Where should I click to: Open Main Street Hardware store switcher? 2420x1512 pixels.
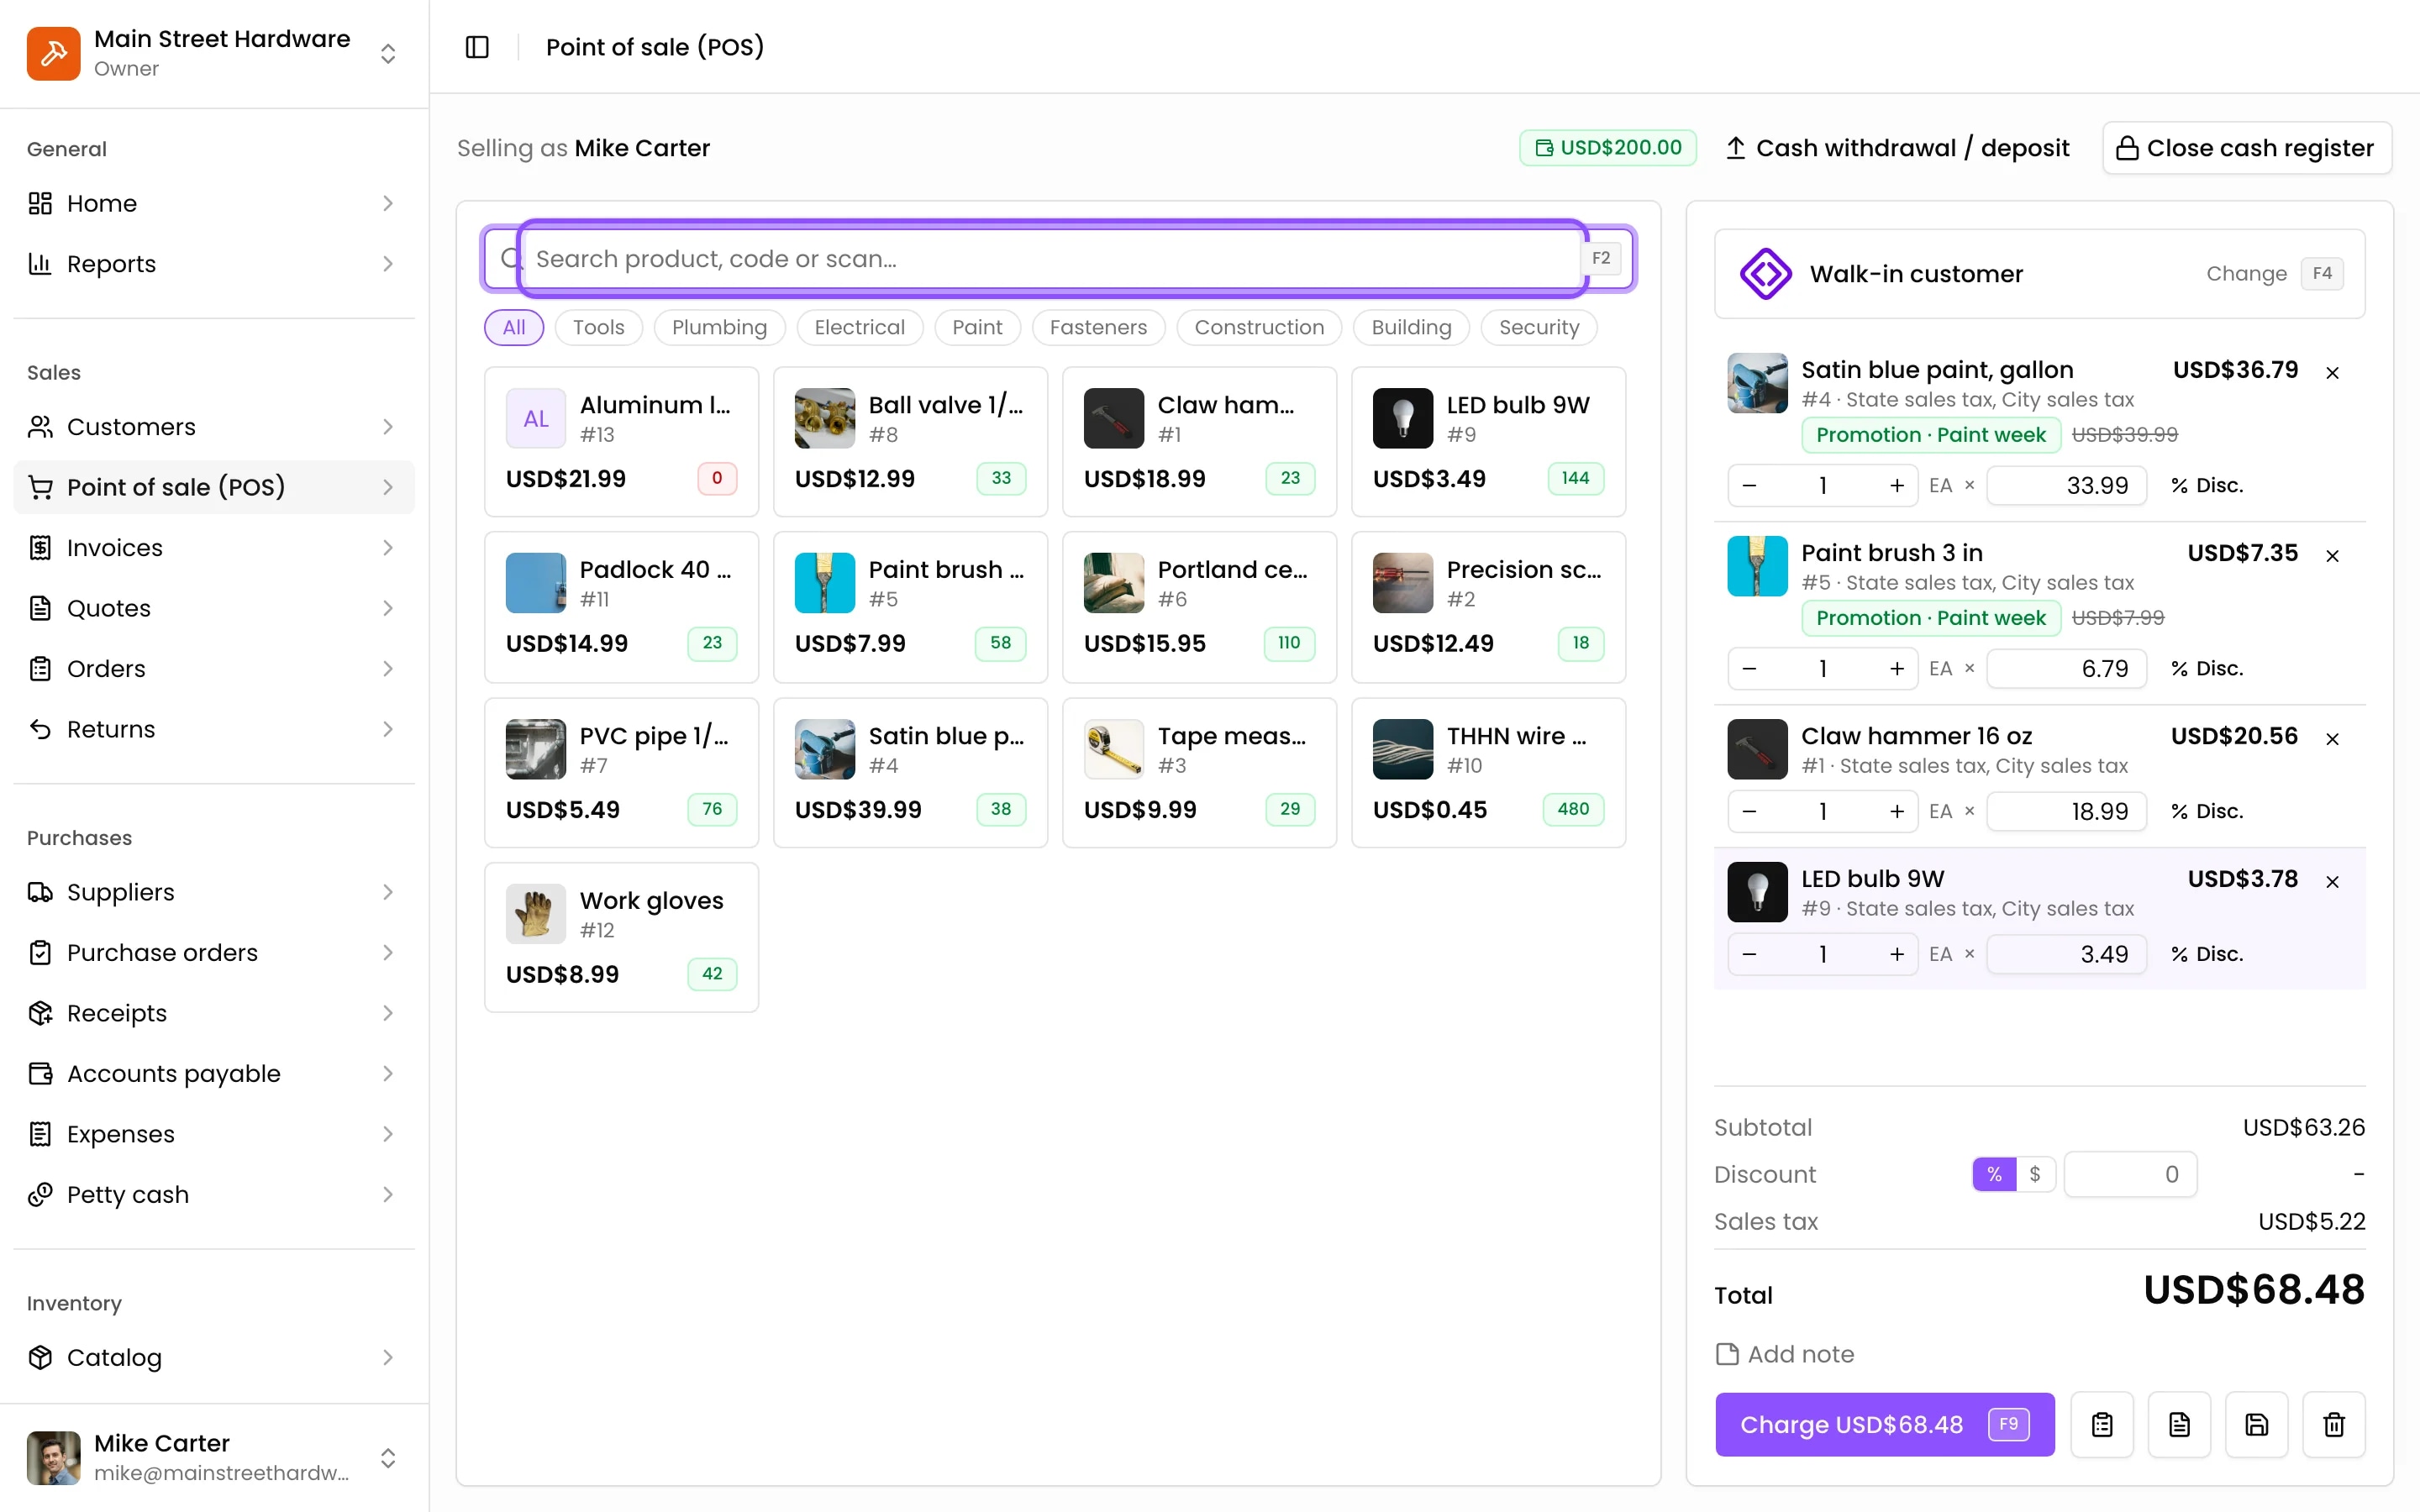[x=214, y=53]
